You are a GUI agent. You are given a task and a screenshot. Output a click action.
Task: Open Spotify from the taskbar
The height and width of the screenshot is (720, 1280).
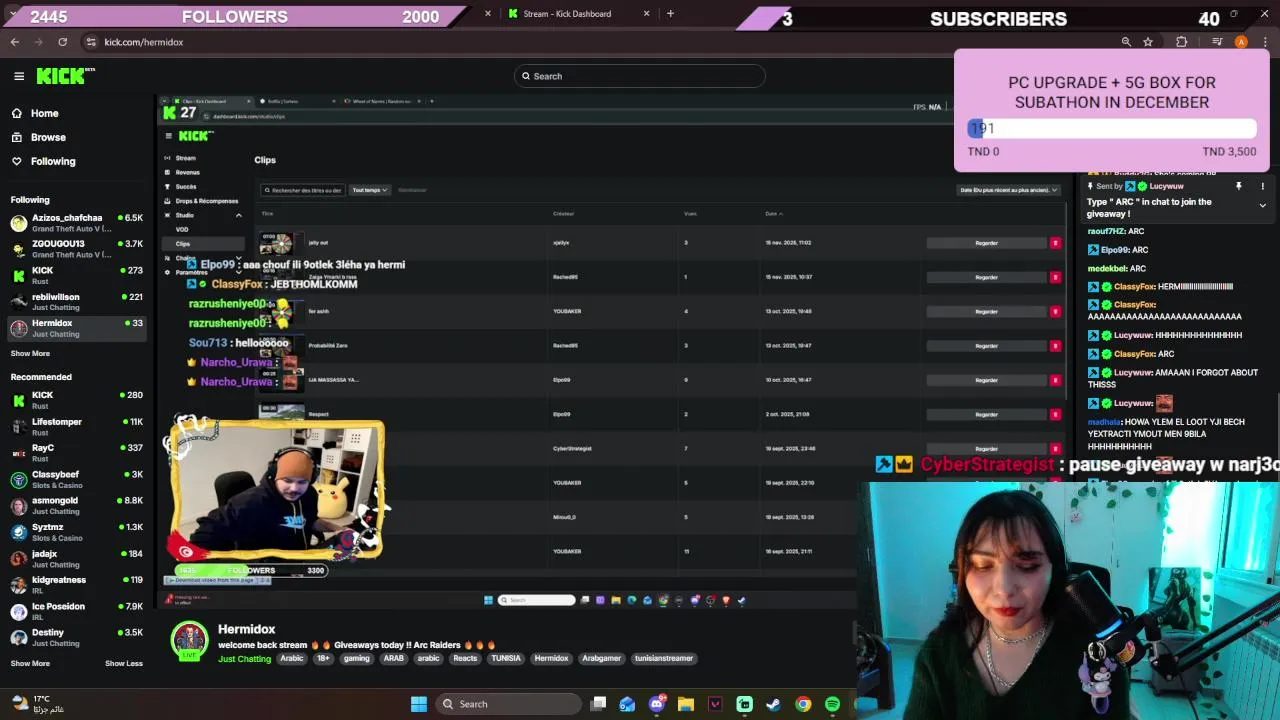tap(832, 704)
